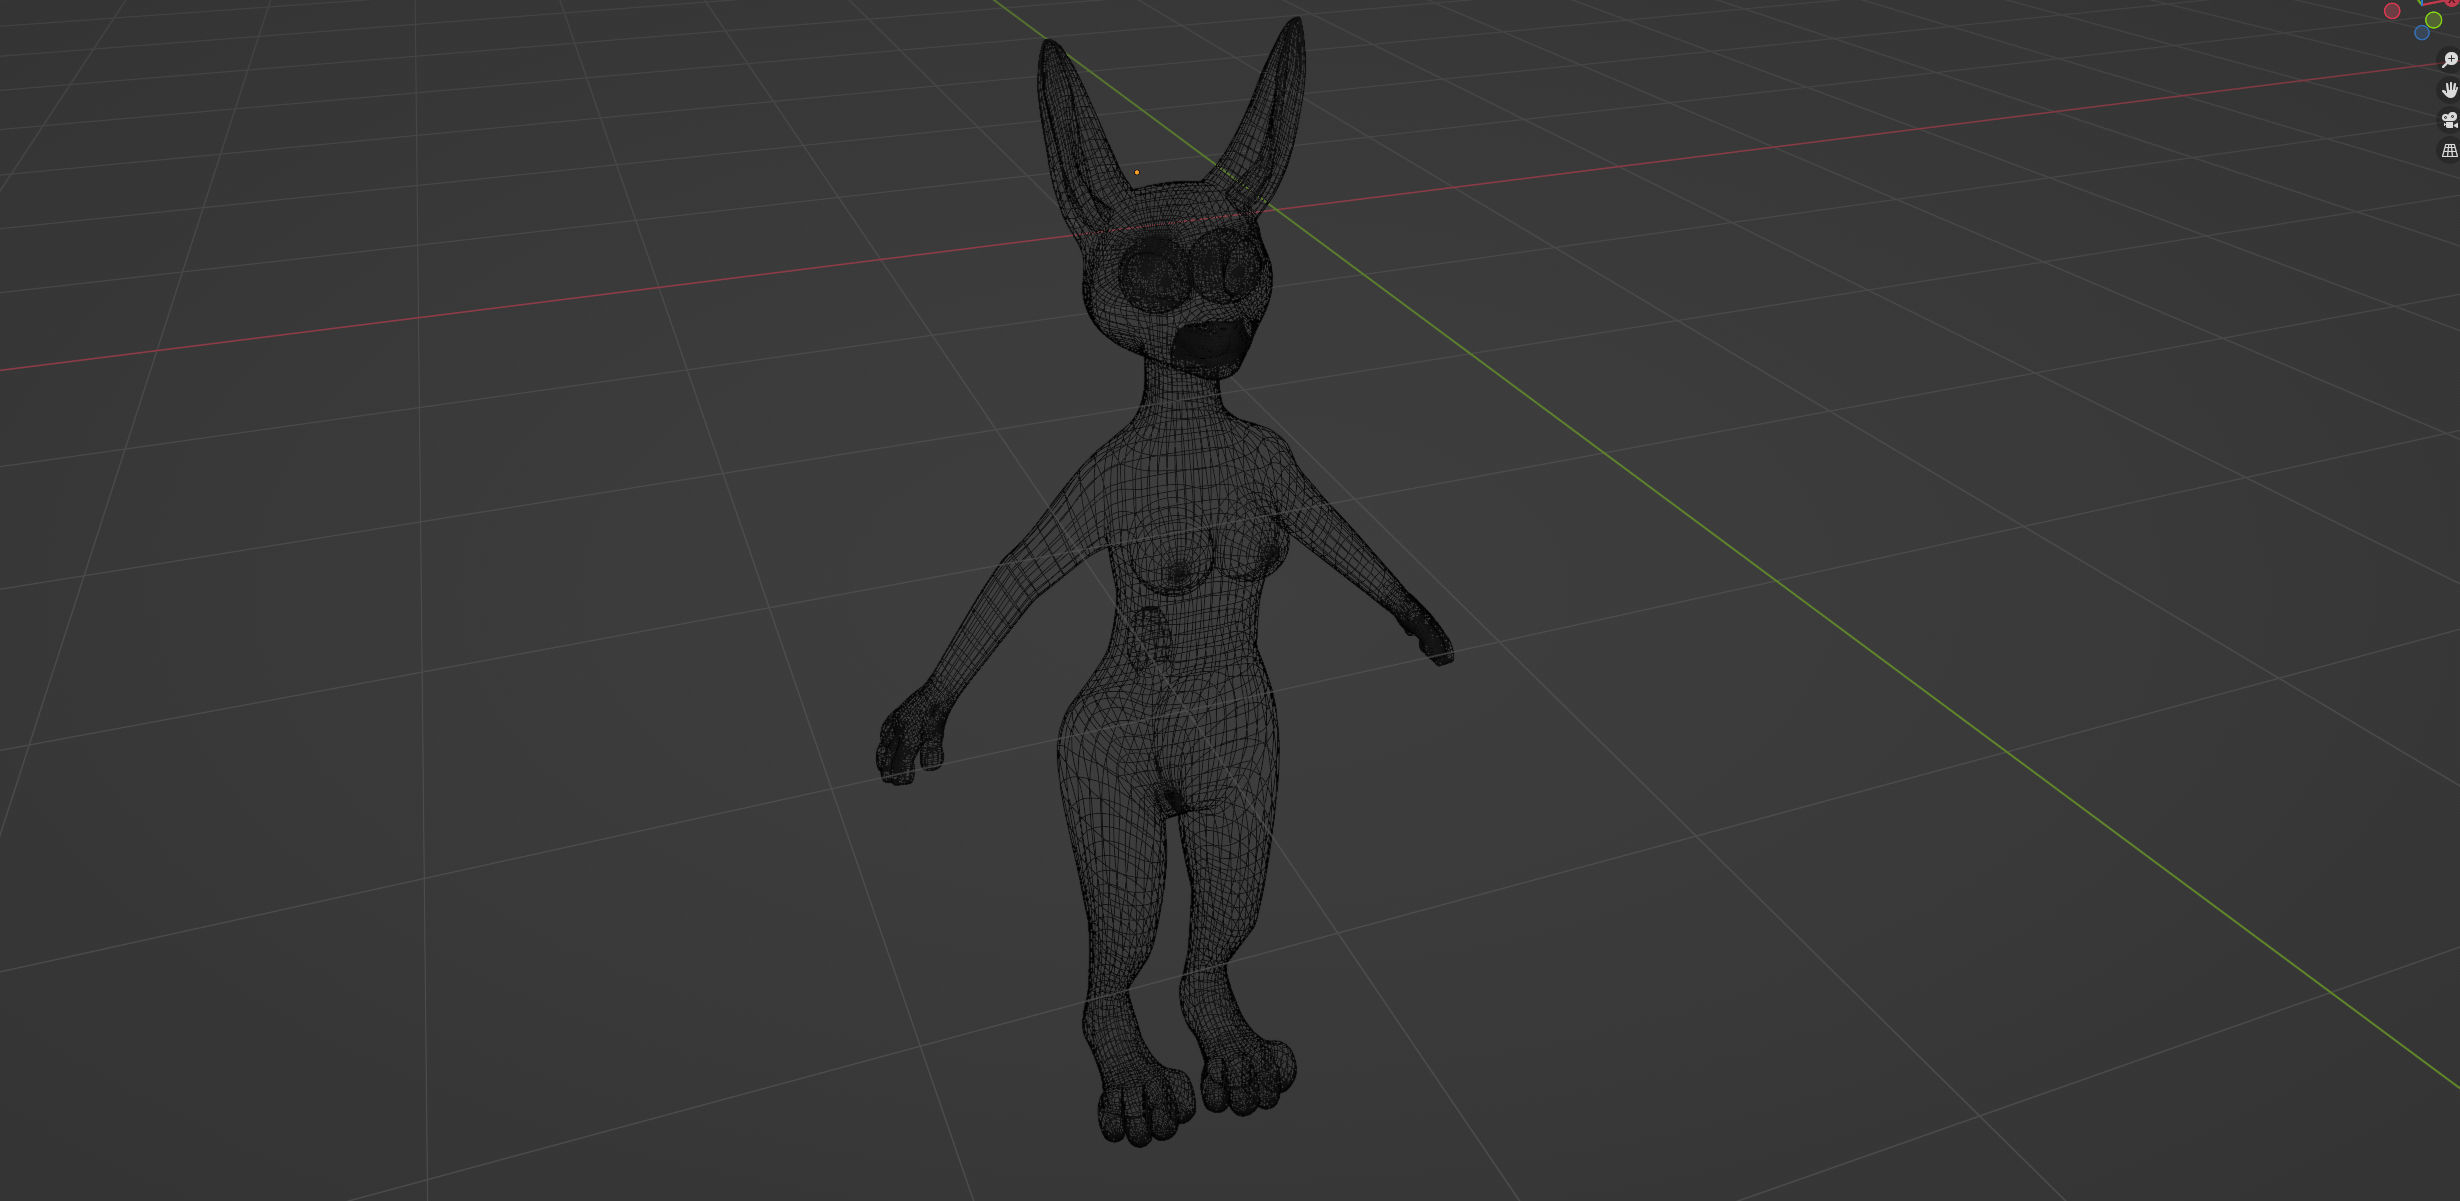Click the blue Z axis gizmo circle
Viewport: 2460px width, 1201px height.
(2422, 33)
